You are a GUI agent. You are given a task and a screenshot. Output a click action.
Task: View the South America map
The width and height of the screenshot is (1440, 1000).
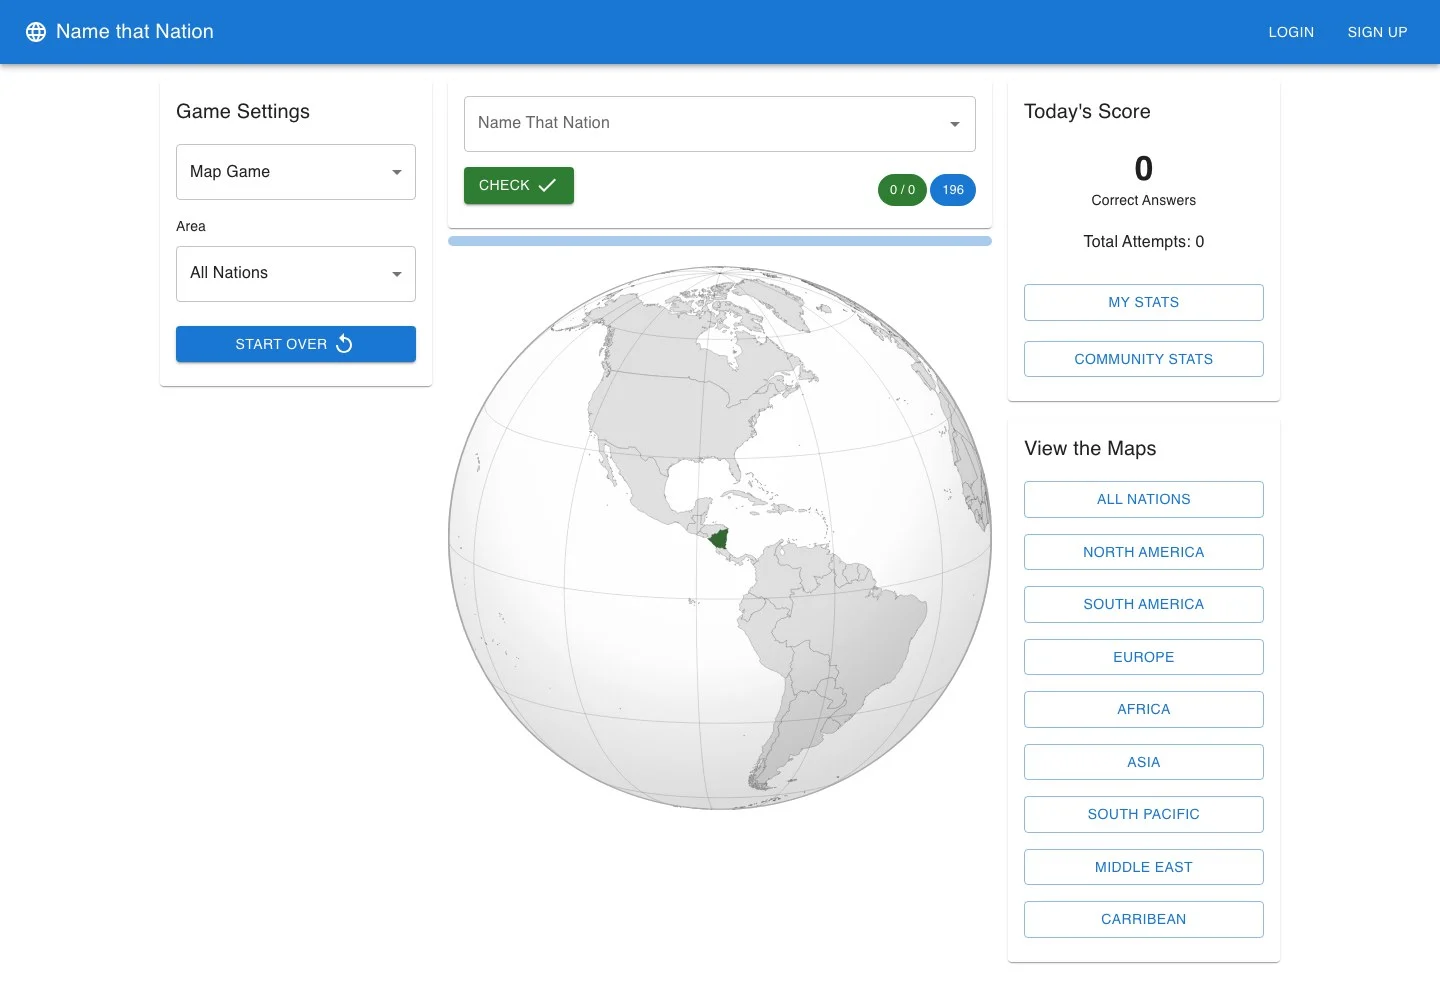[1144, 604]
